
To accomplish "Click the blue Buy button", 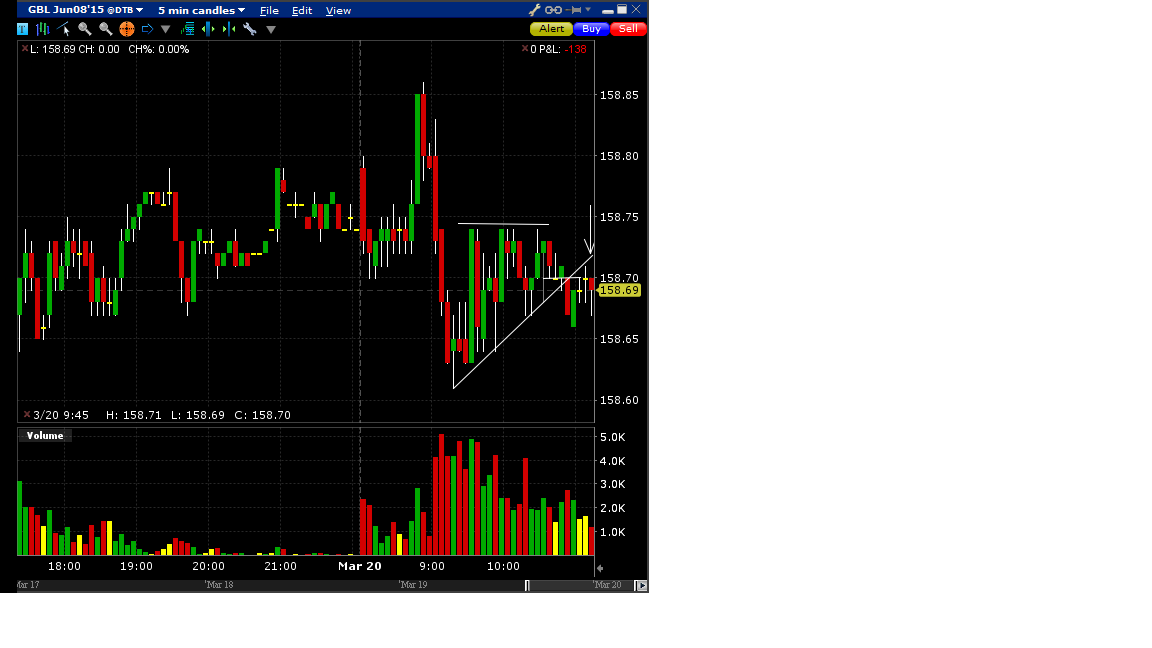I will 591,29.
